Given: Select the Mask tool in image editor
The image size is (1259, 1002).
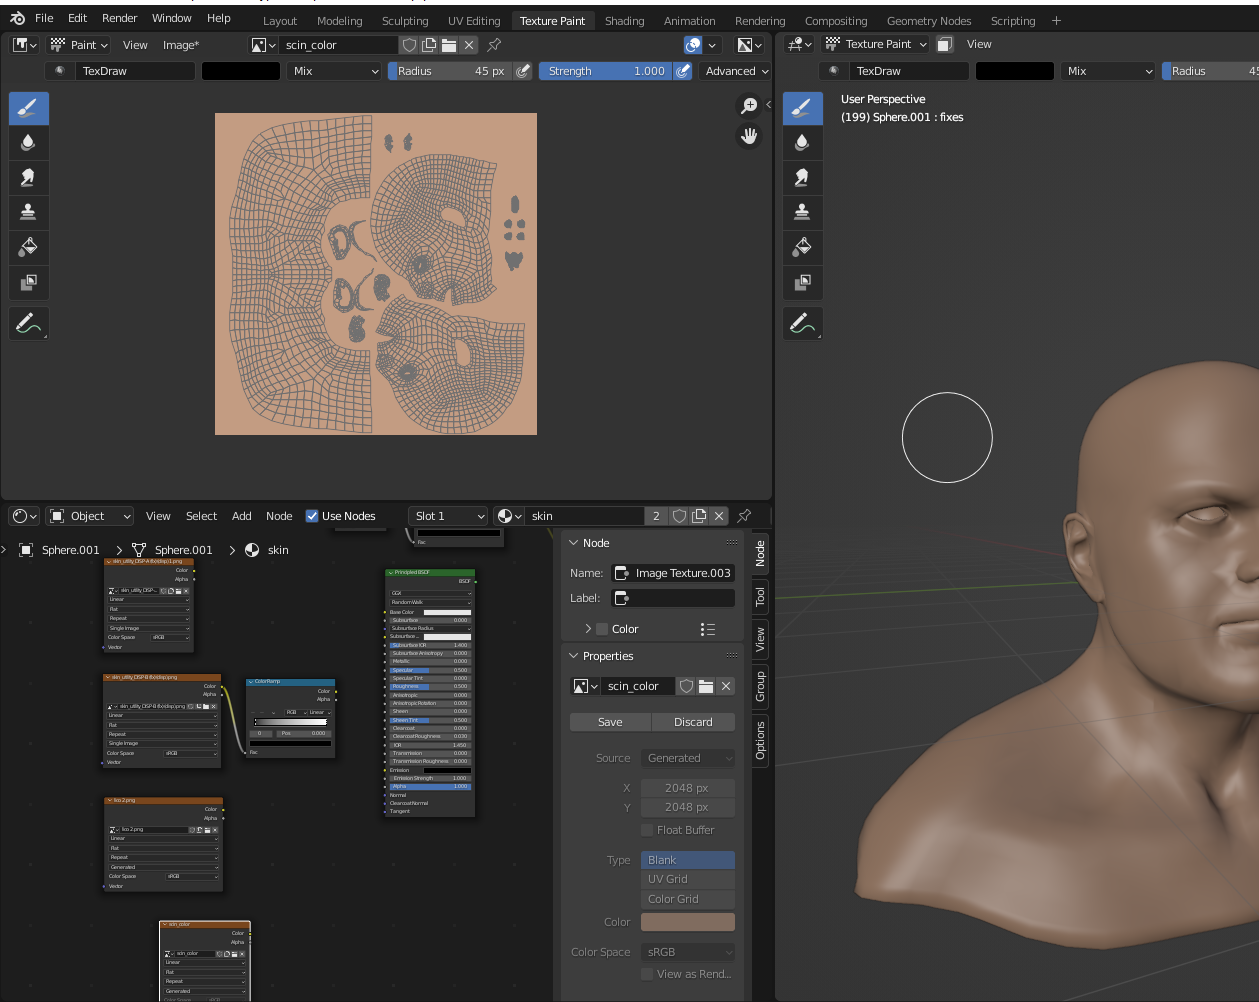Looking at the screenshot, I should [x=28, y=283].
